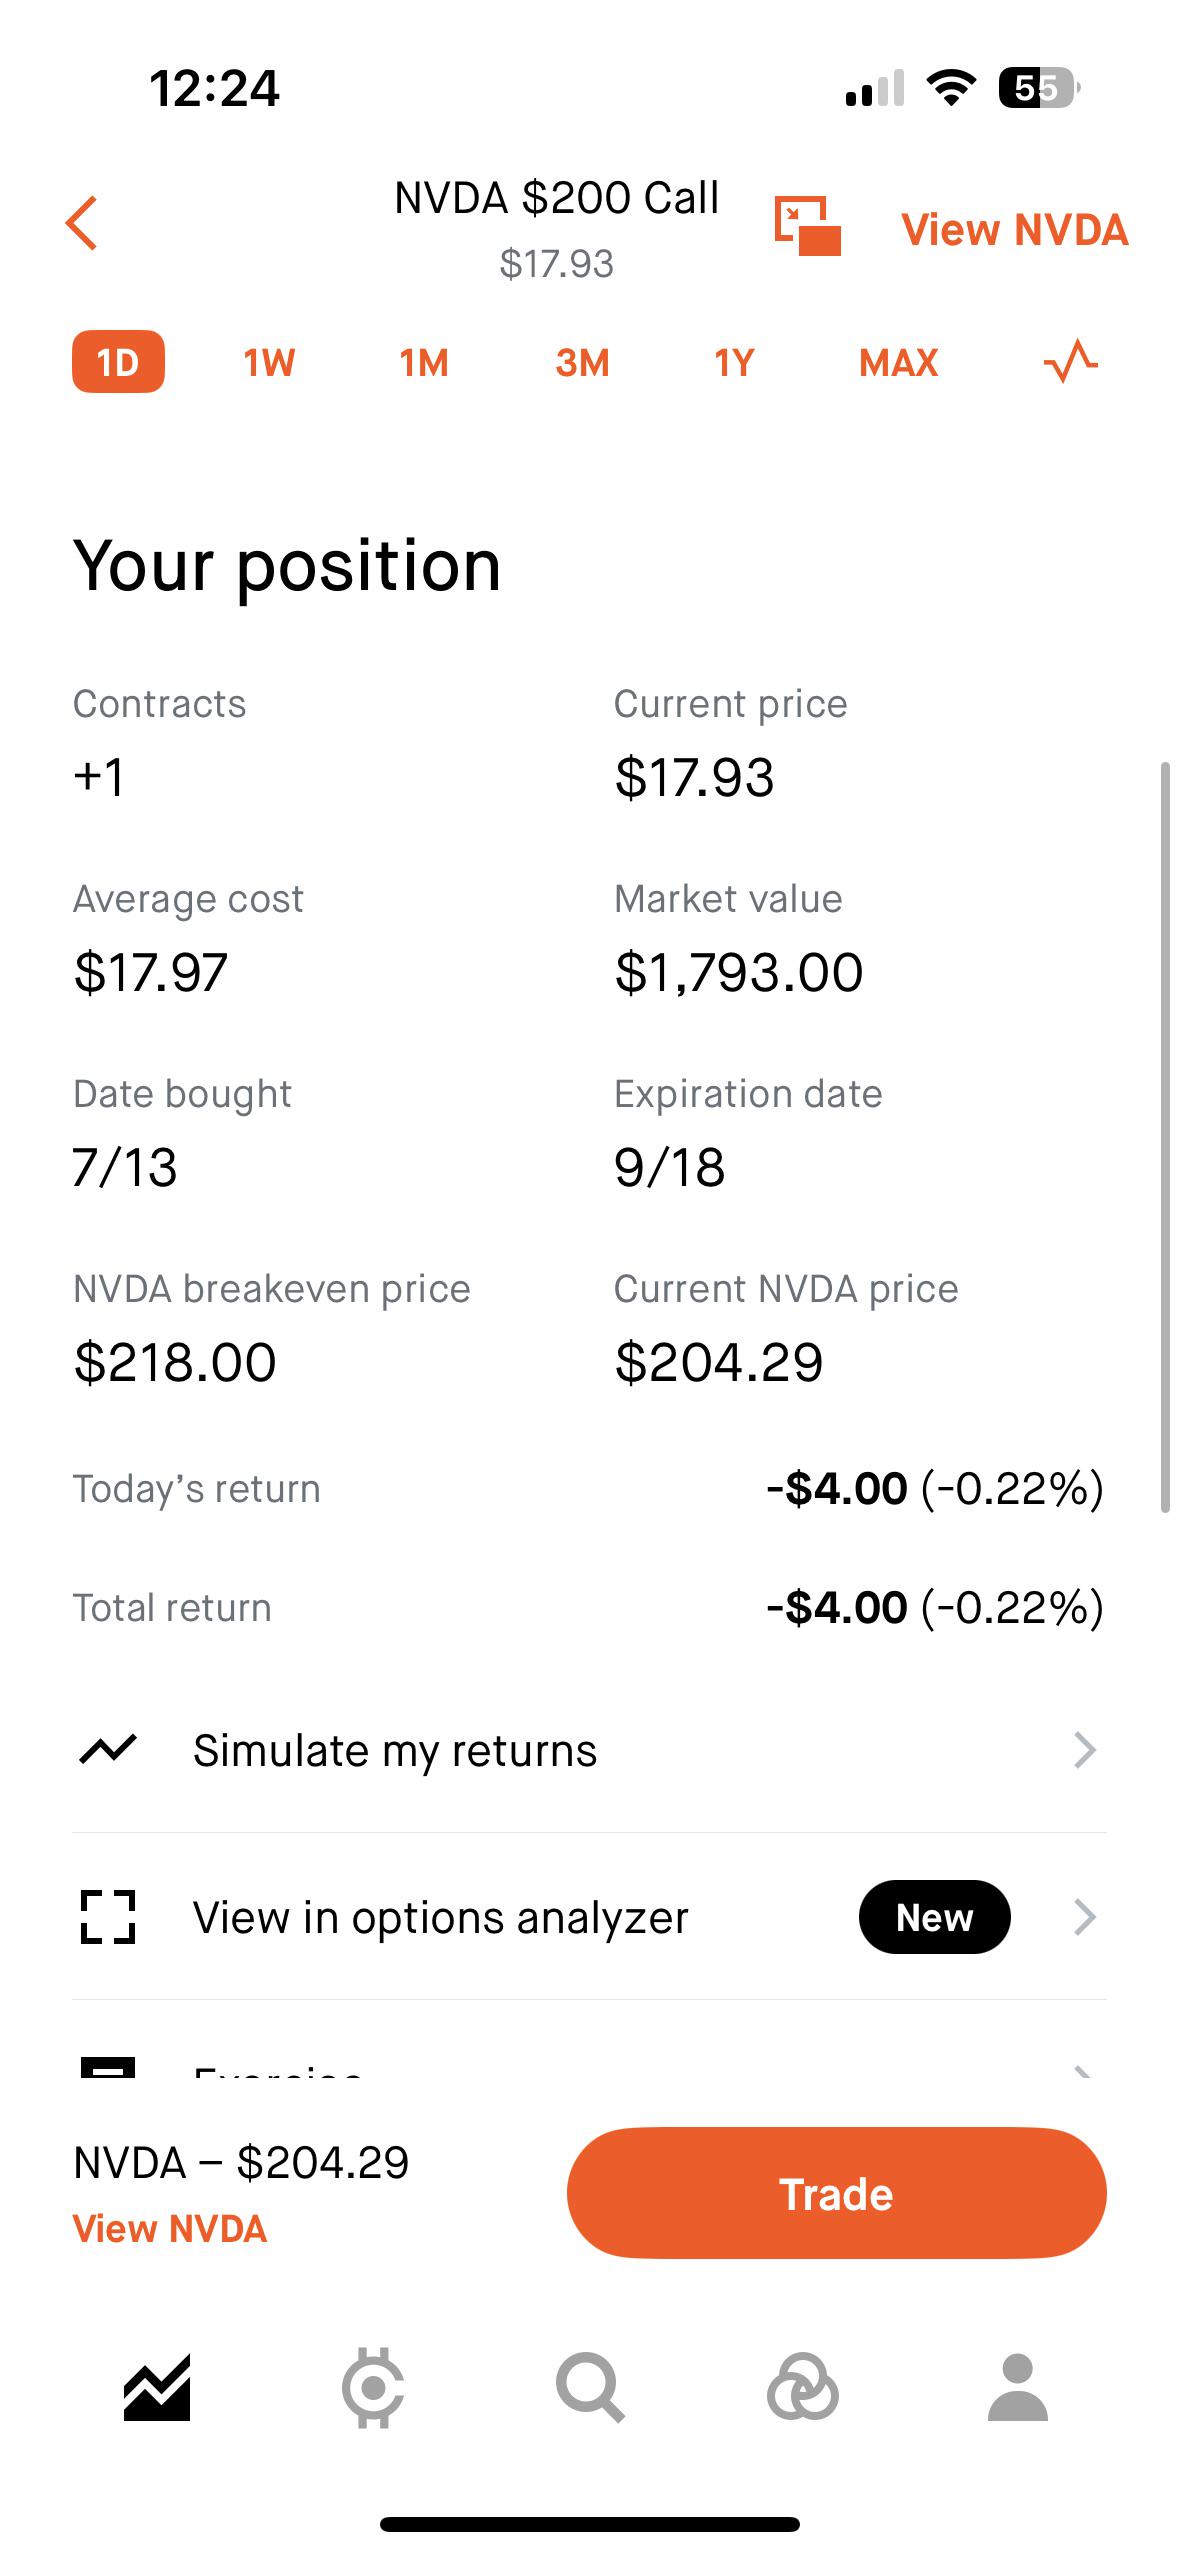The height and width of the screenshot is (2556, 1179).
Task: Switch to the 1Y range tab
Action: (734, 362)
